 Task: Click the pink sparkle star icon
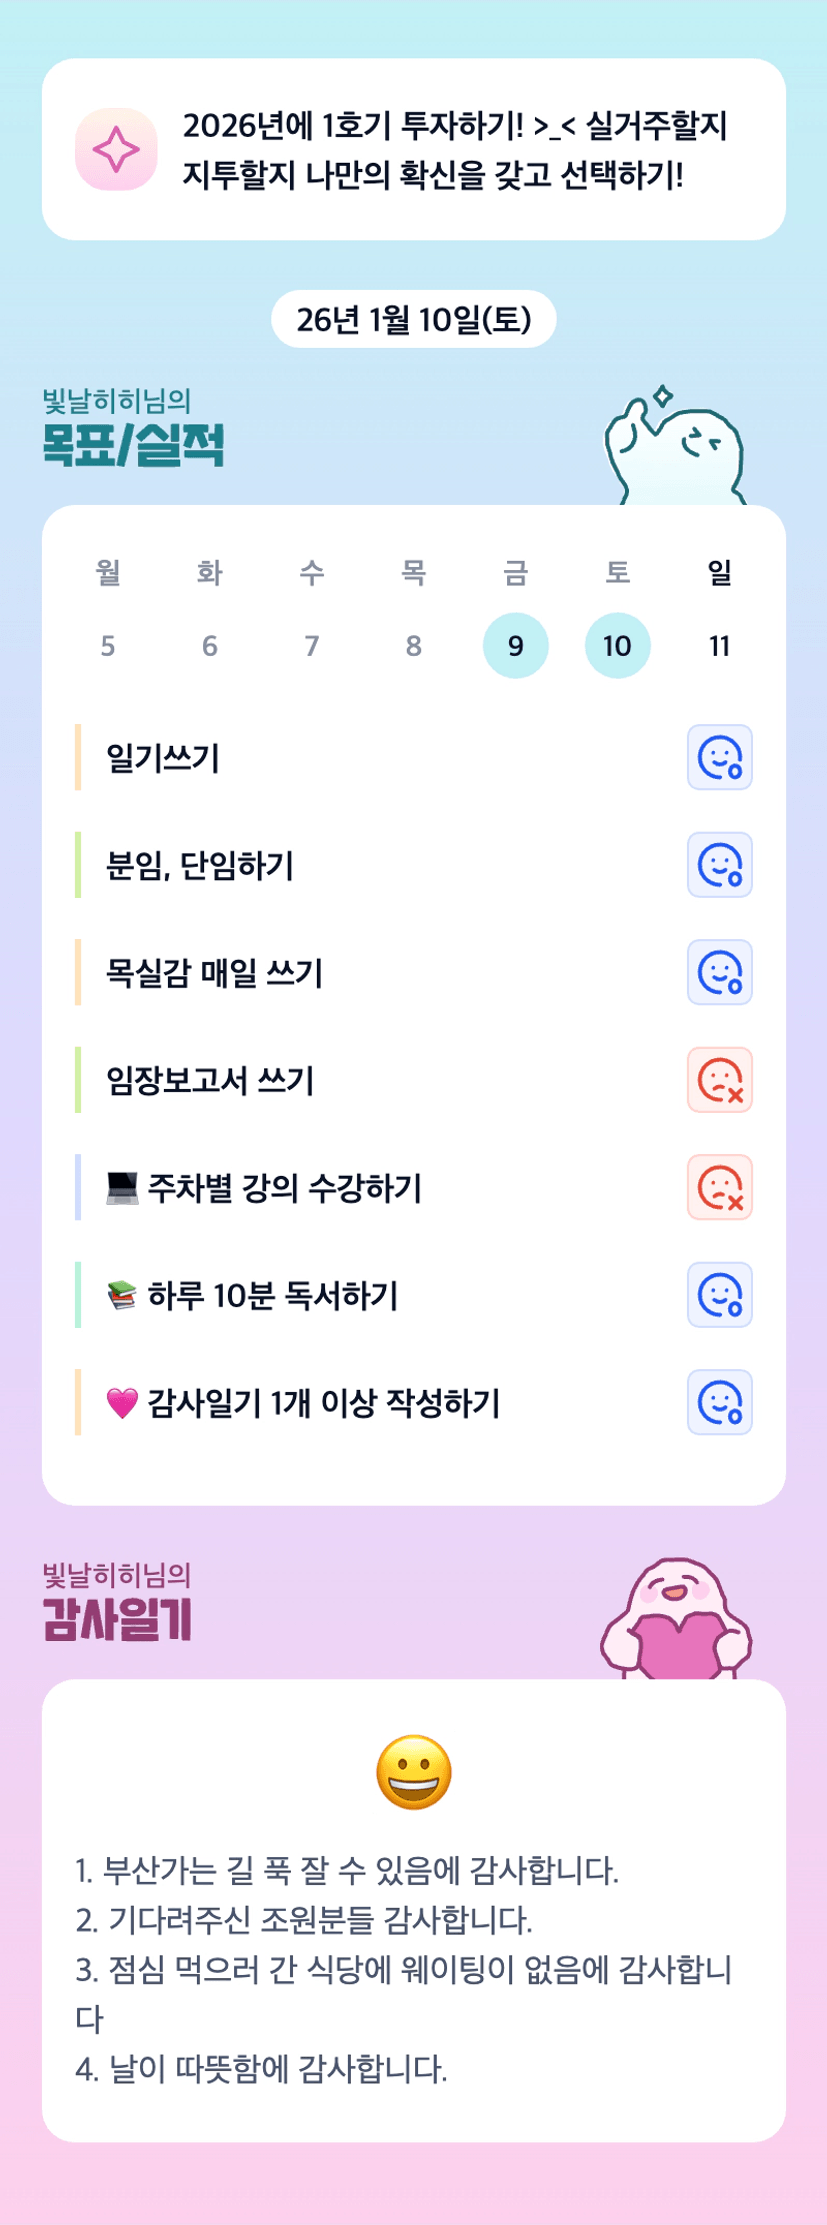(x=116, y=149)
